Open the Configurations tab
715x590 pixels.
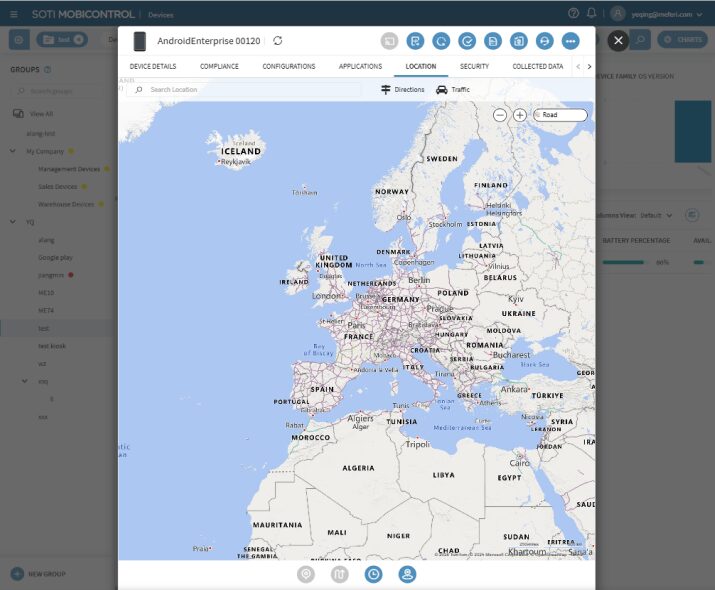click(289, 67)
